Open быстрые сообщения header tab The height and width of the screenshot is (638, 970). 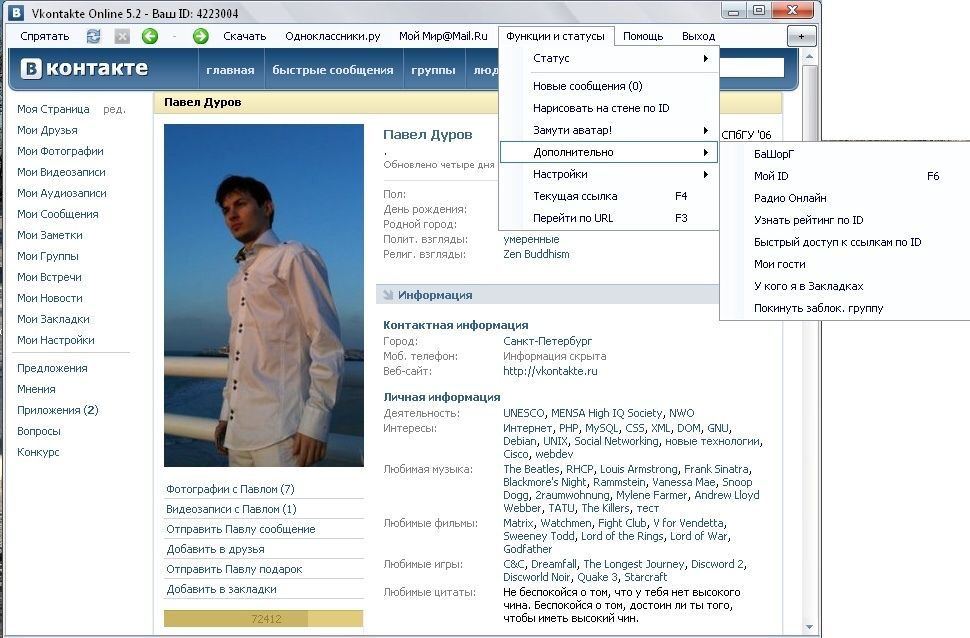click(333, 70)
